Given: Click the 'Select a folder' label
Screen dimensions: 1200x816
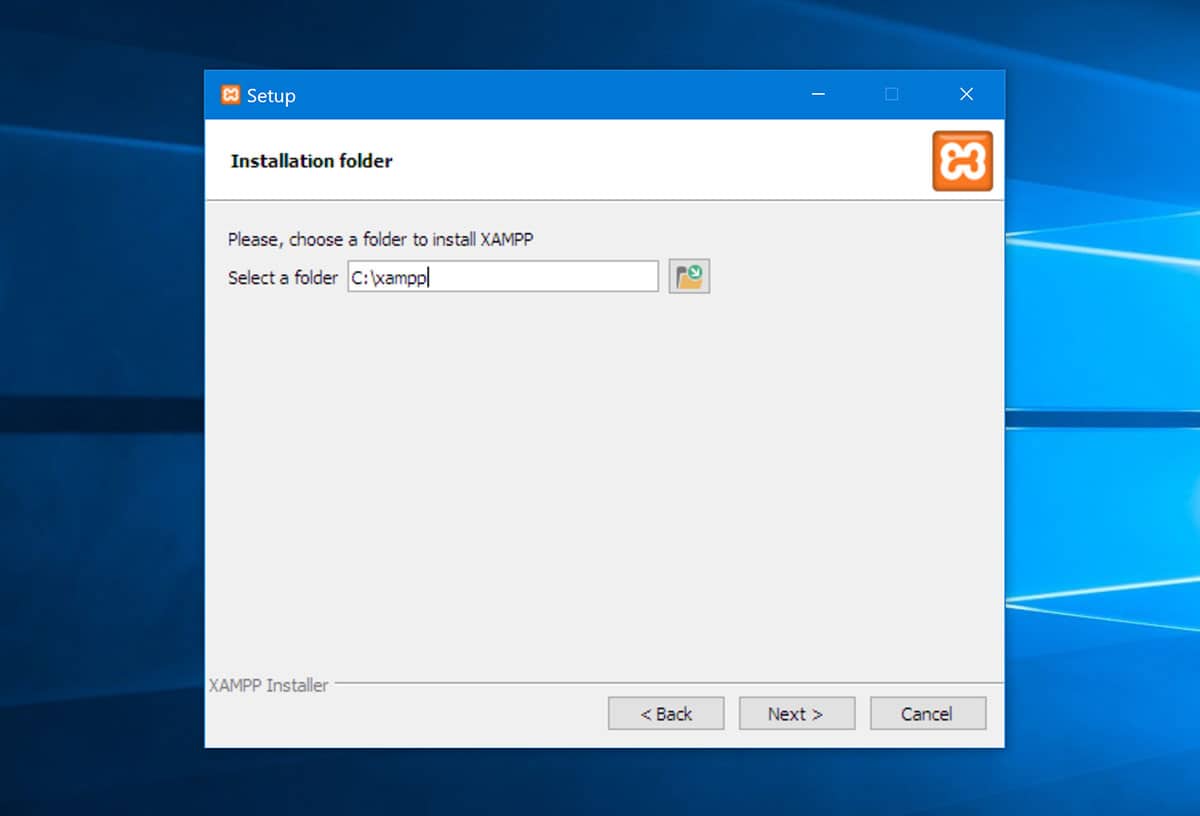Looking at the screenshot, I should click(x=283, y=278).
